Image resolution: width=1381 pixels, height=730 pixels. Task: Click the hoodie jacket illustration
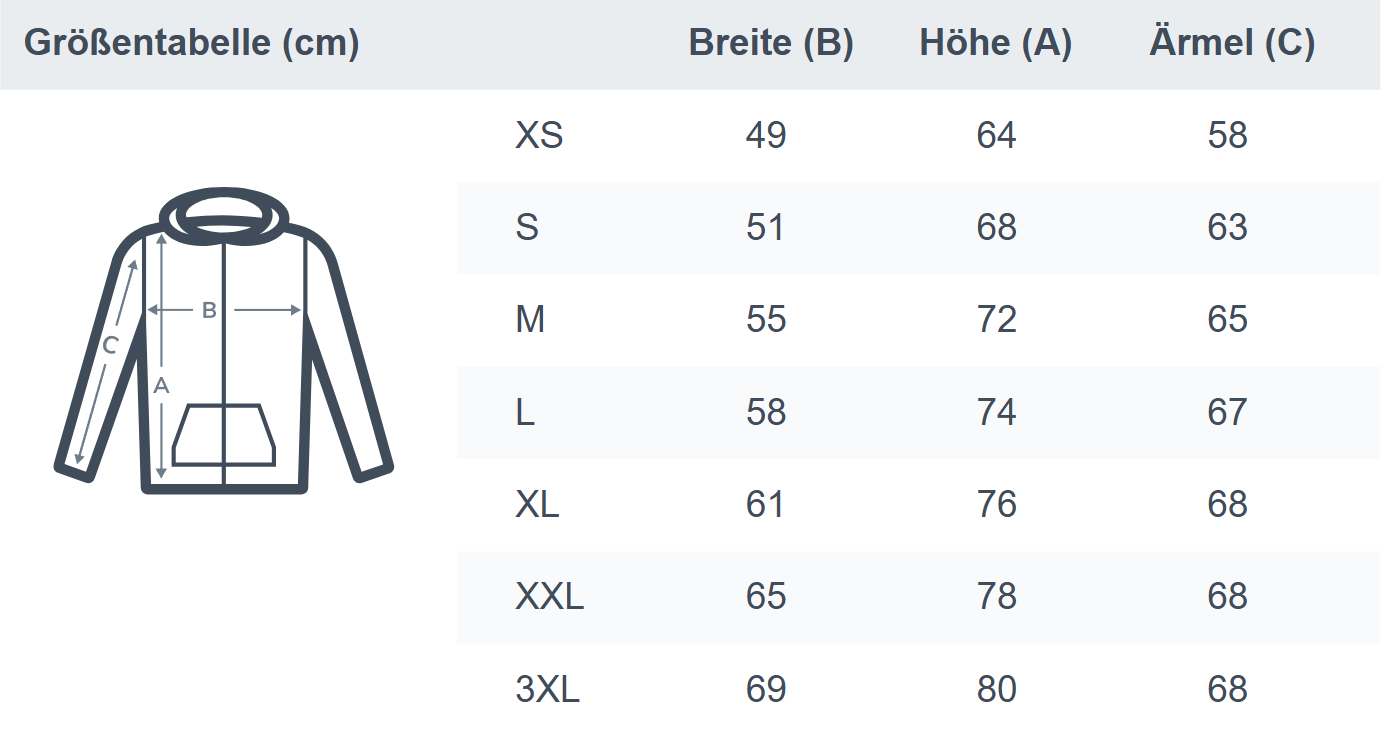pyautogui.click(x=223, y=340)
